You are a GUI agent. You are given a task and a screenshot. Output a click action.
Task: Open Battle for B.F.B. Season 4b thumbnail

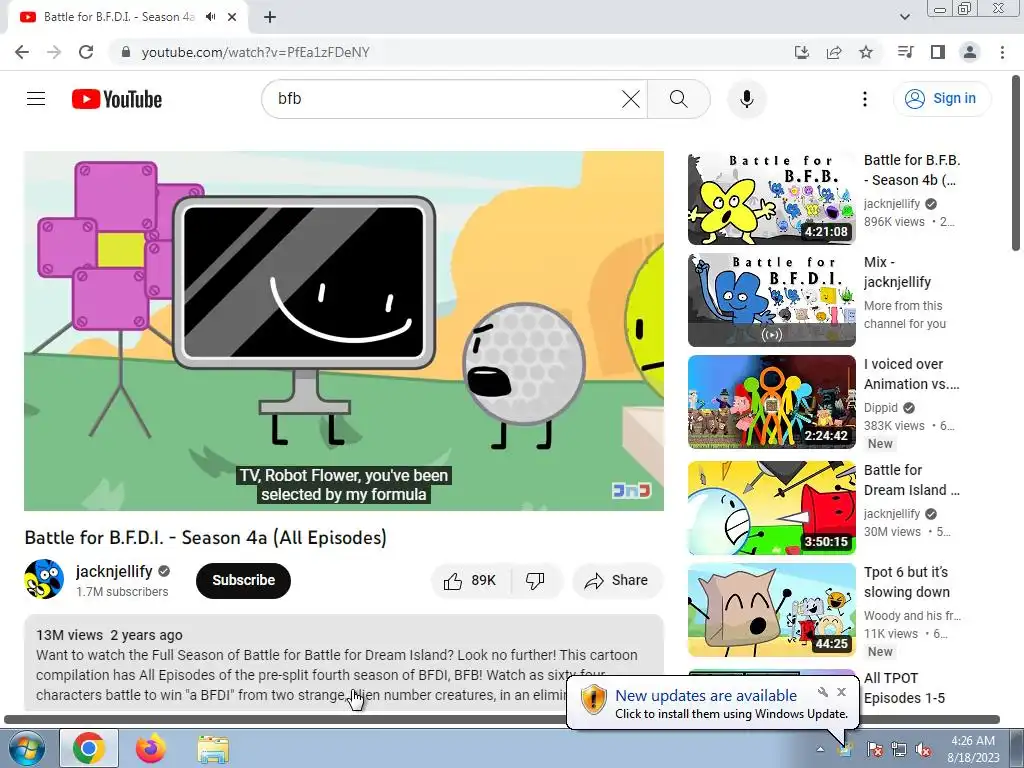click(x=771, y=199)
